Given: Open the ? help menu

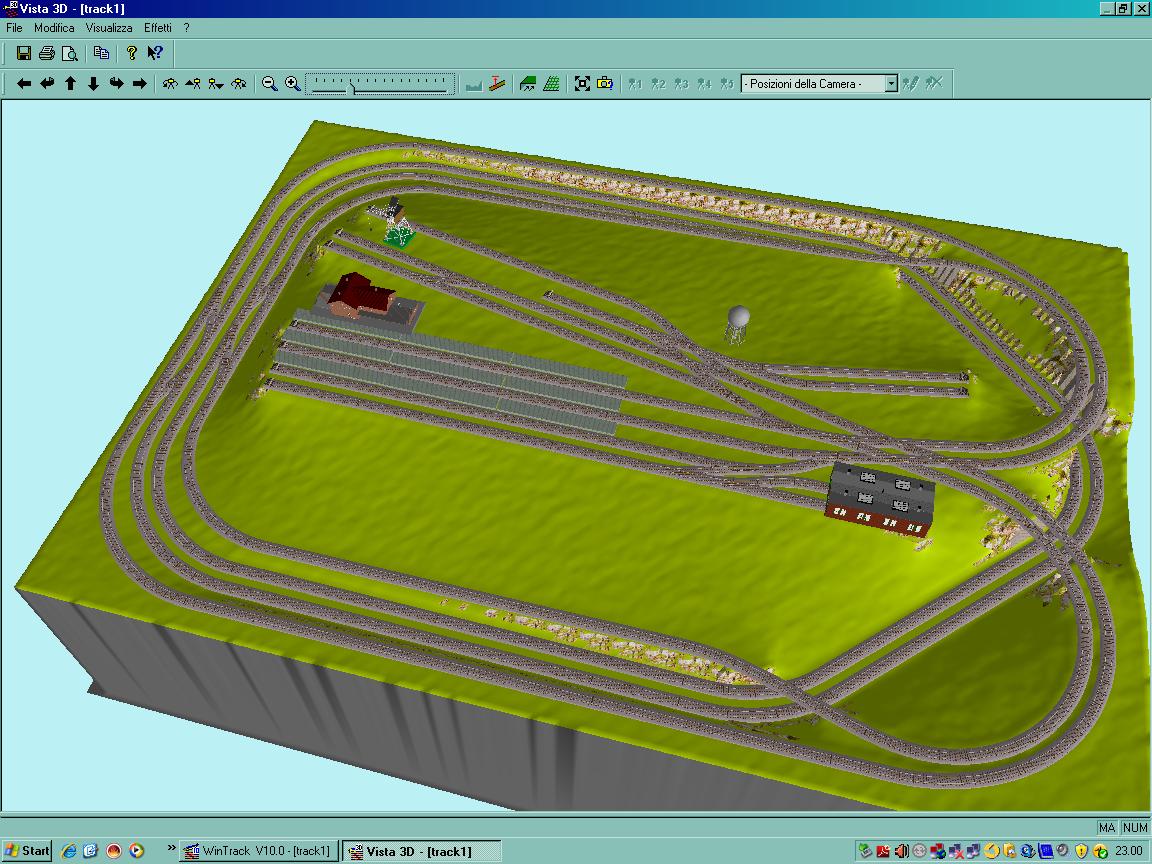Looking at the screenshot, I should [187, 28].
